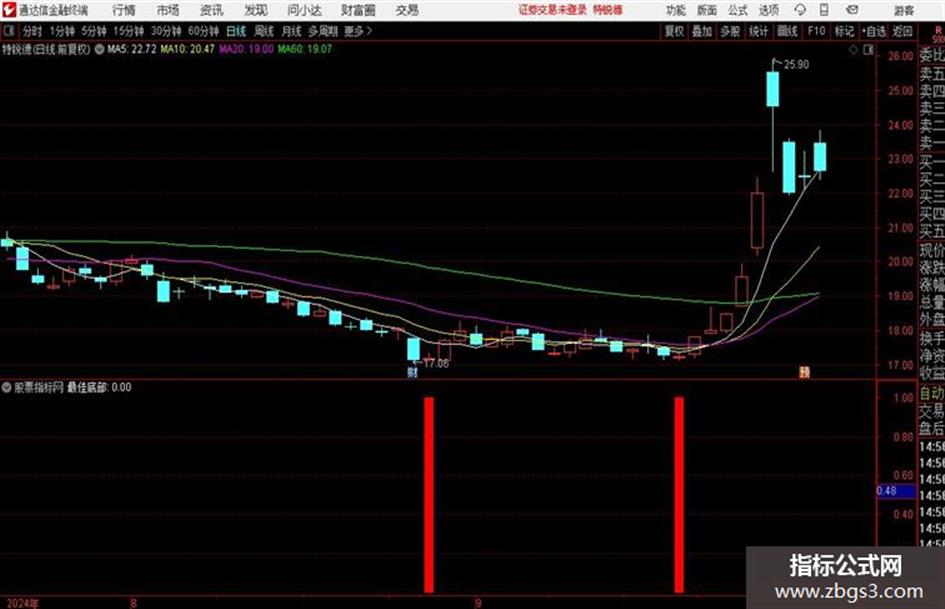Image resolution: width=945 pixels, height=609 pixels.
Task: Click the 通达信 red logo icon
Action: click(x=9, y=10)
